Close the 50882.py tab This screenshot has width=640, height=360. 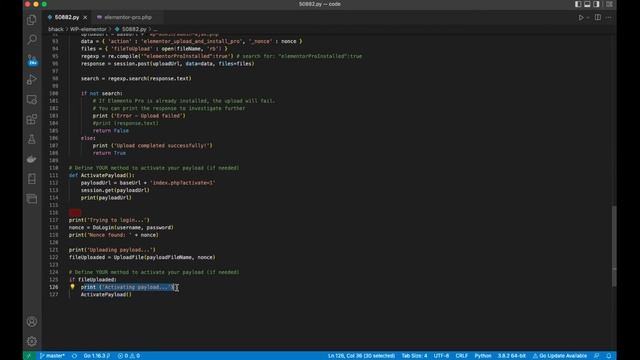point(85,18)
